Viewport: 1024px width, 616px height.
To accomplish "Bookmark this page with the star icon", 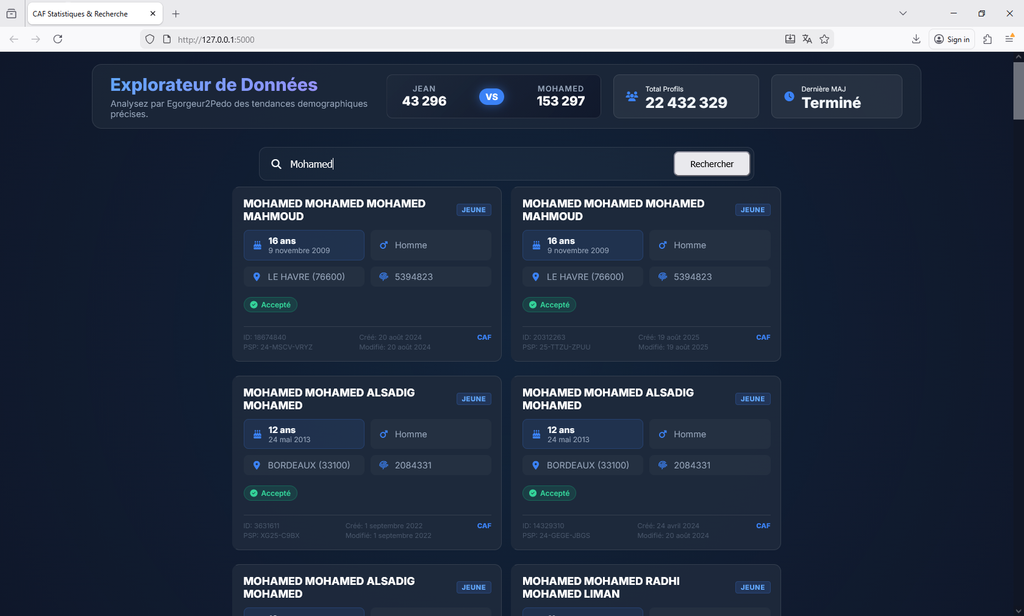I will click(824, 39).
